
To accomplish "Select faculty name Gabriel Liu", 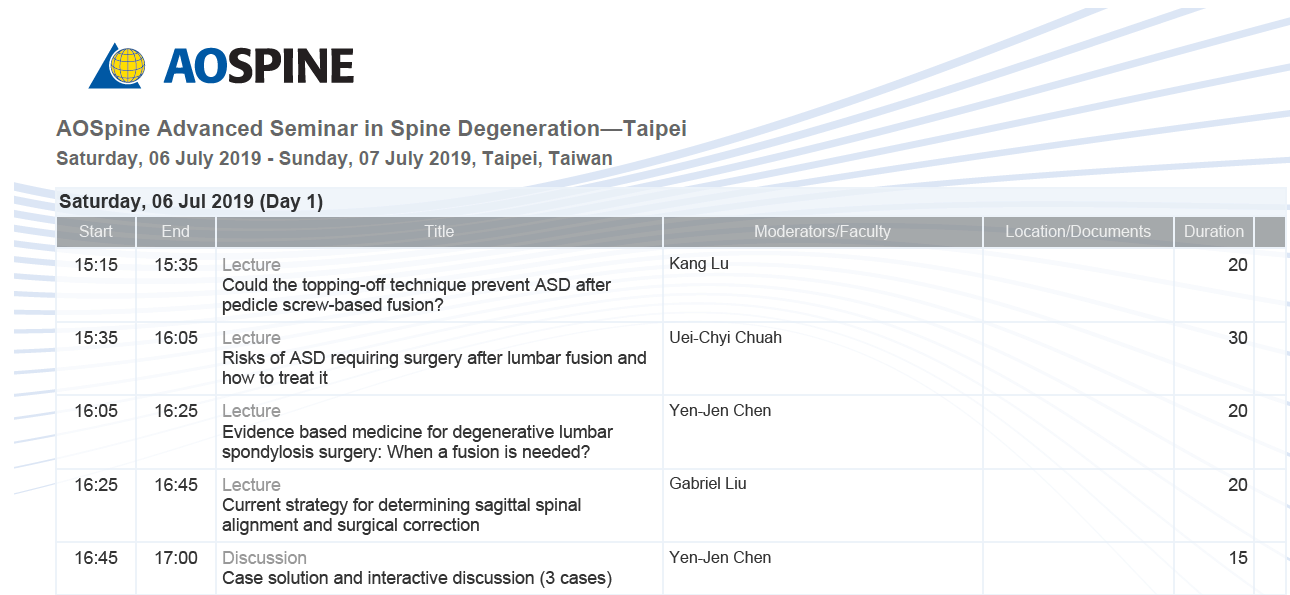I will click(x=707, y=484).
